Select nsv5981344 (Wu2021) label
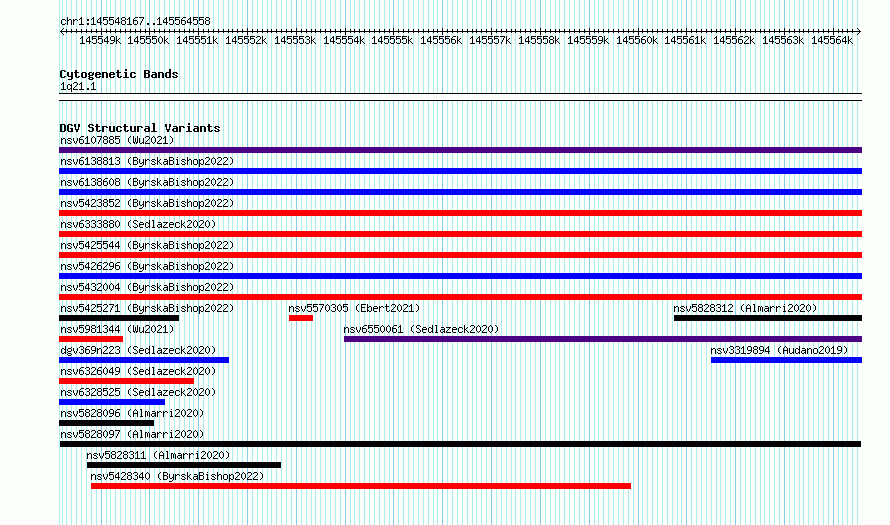This screenshot has height=525, width=890. click(117, 329)
